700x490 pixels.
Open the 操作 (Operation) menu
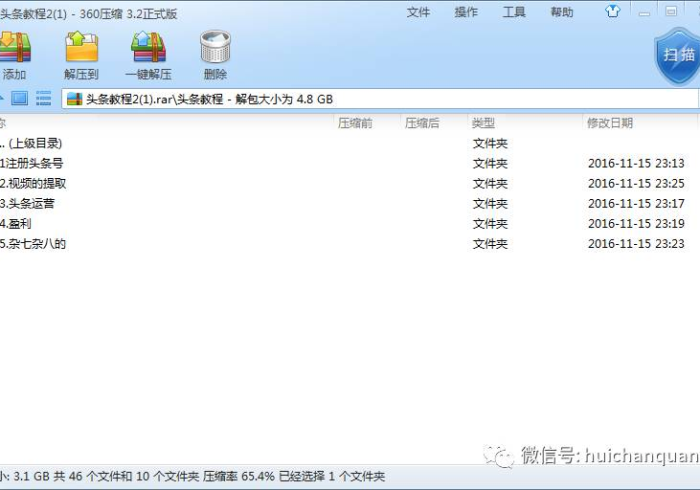click(x=466, y=12)
